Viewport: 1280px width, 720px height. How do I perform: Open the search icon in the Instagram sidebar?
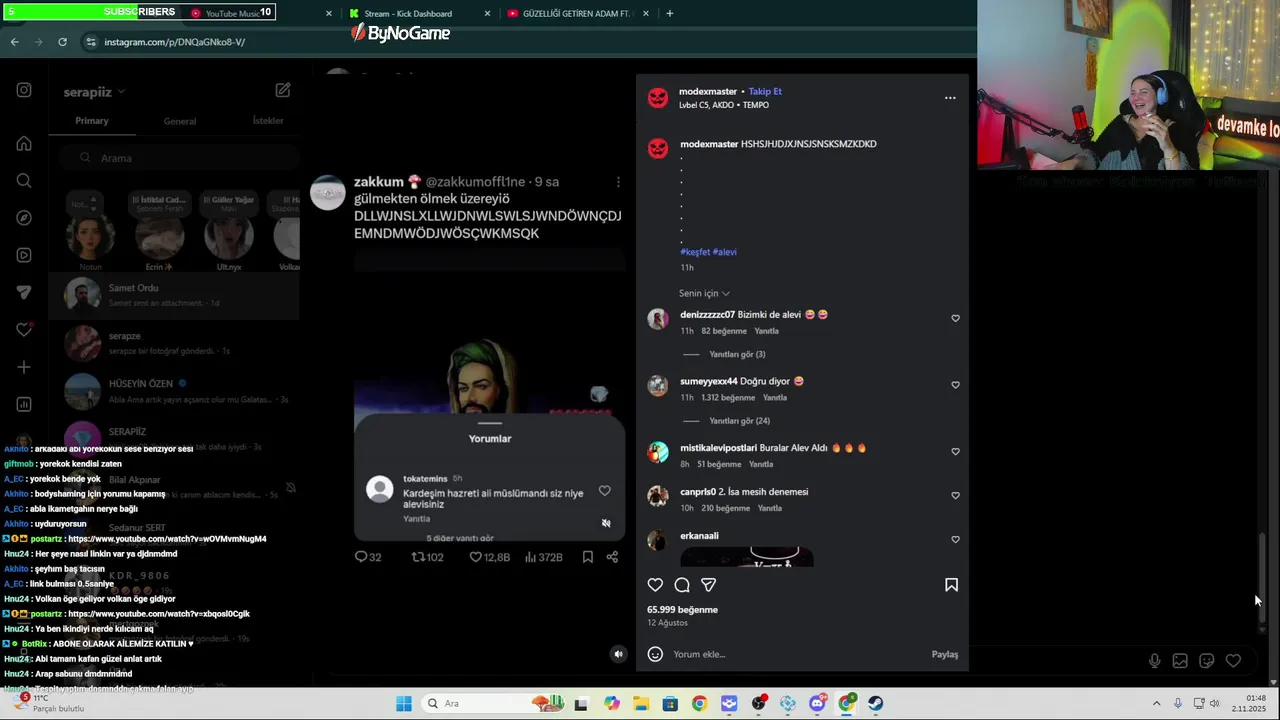[24, 181]
